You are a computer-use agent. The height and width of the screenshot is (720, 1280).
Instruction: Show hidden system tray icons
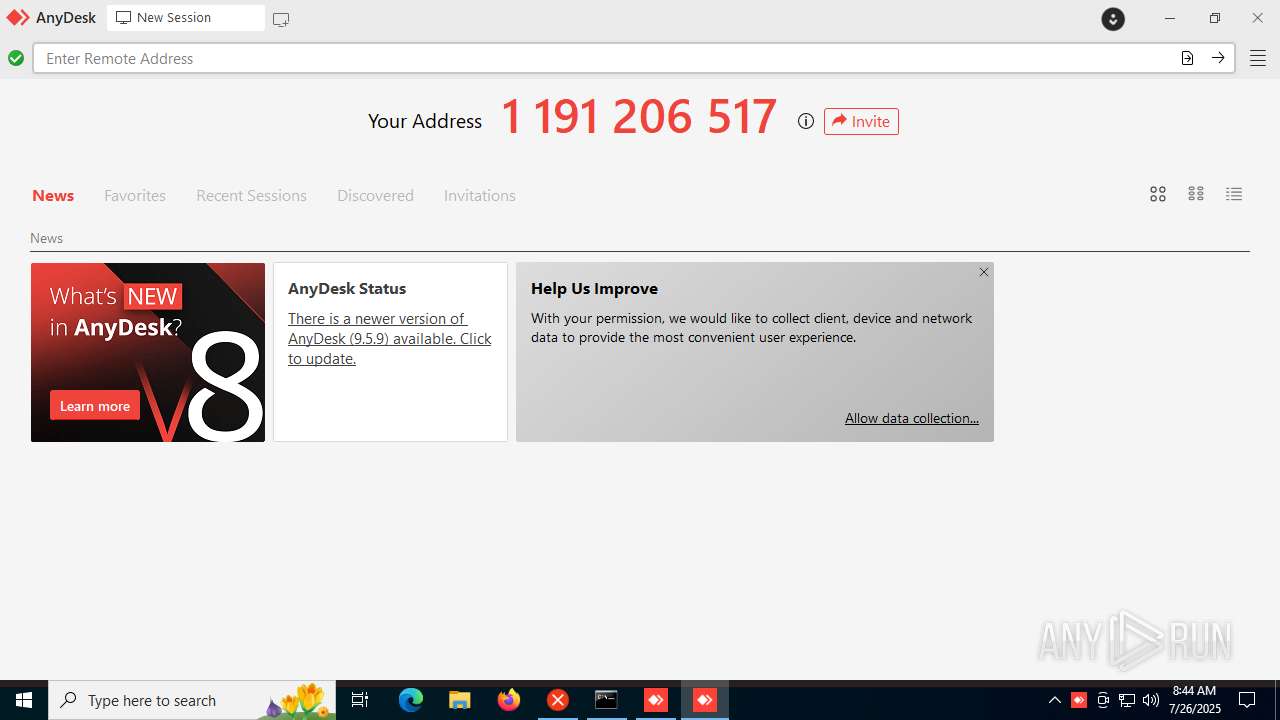click(1054, 700)
